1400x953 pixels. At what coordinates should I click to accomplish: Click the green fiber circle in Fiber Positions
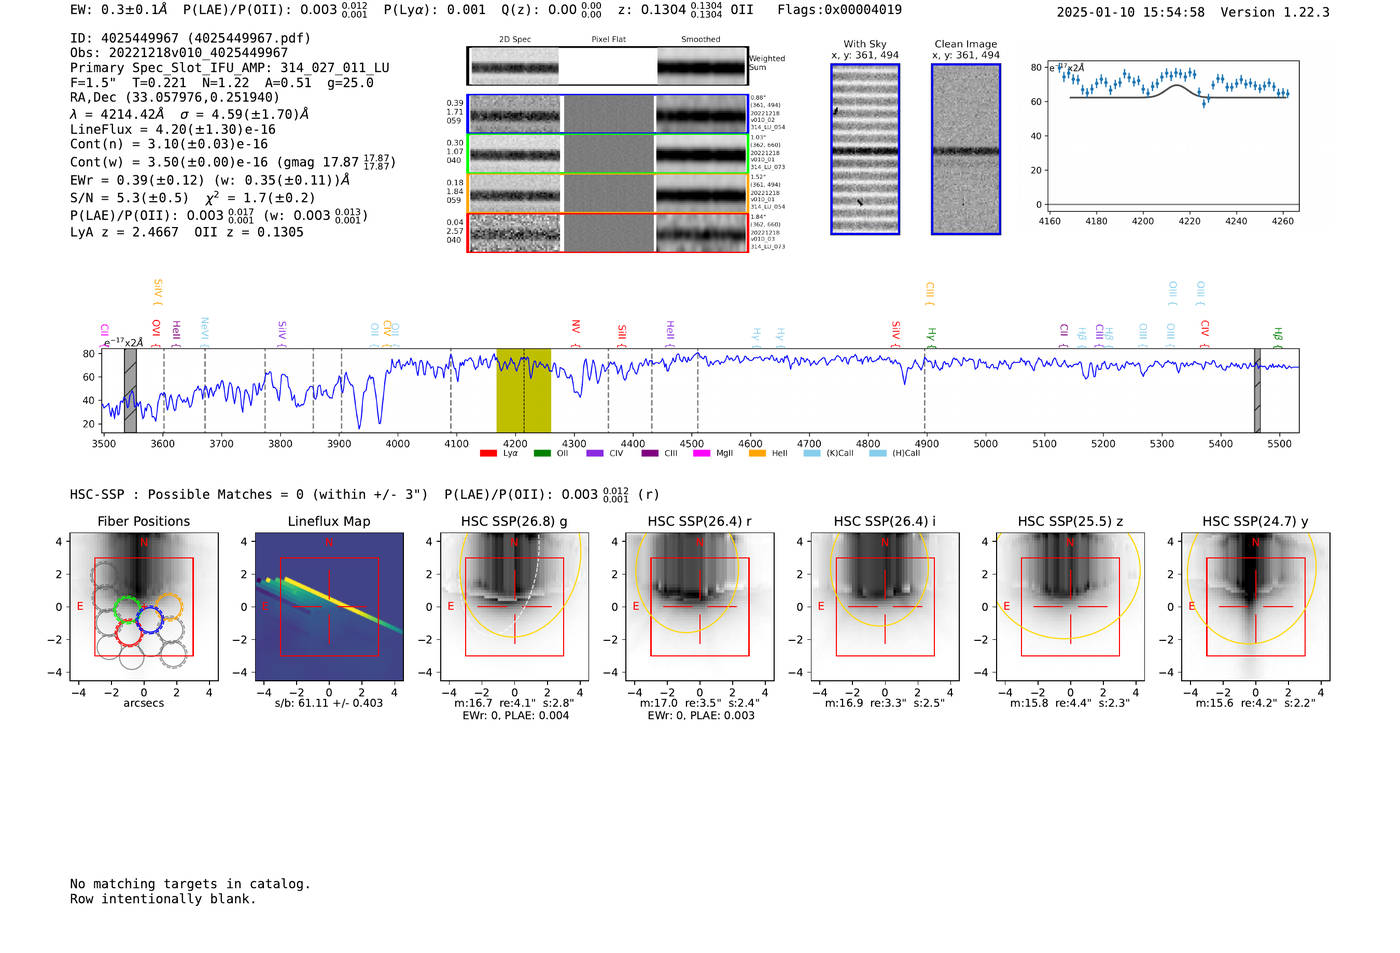click(127, 609)
